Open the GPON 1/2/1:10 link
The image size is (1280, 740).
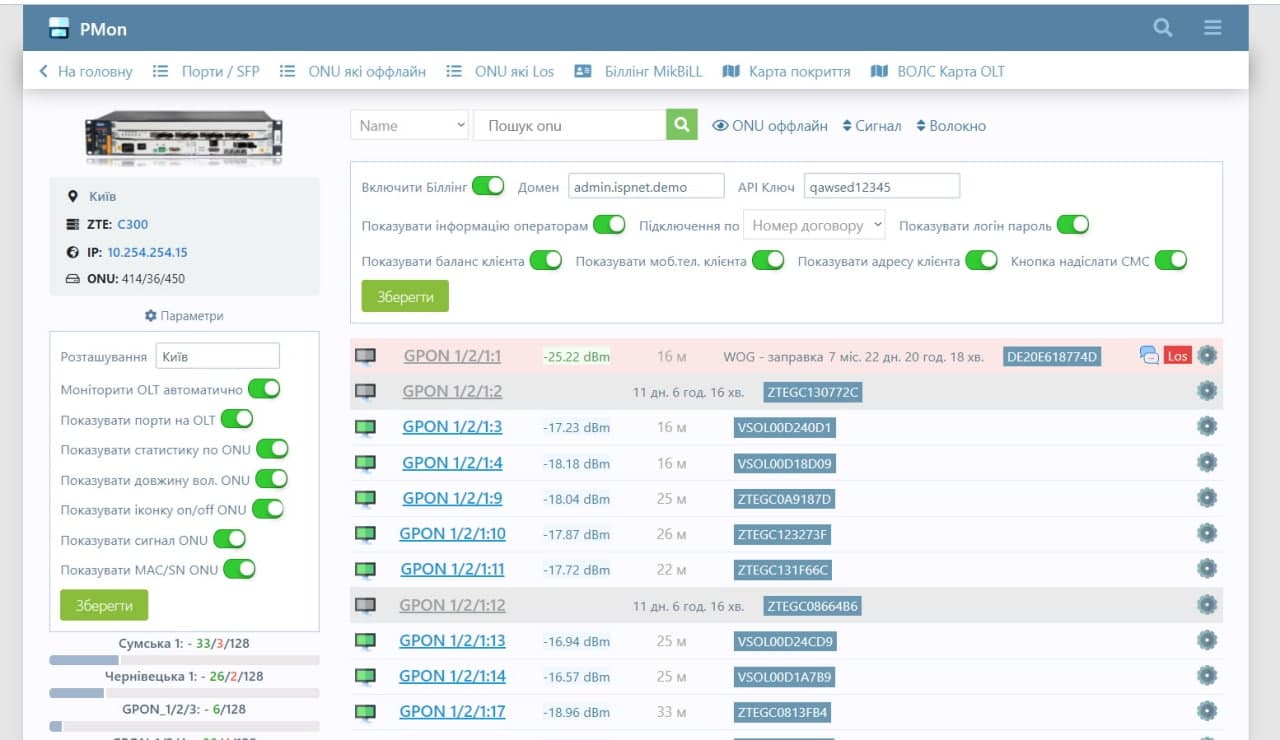[x=452, y=534]
